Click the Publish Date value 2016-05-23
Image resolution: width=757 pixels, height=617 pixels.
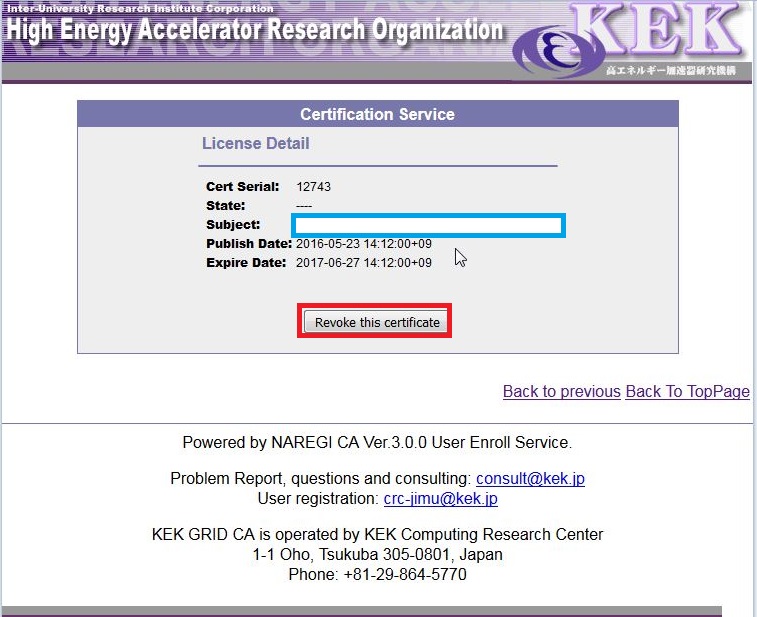(364, 244)
